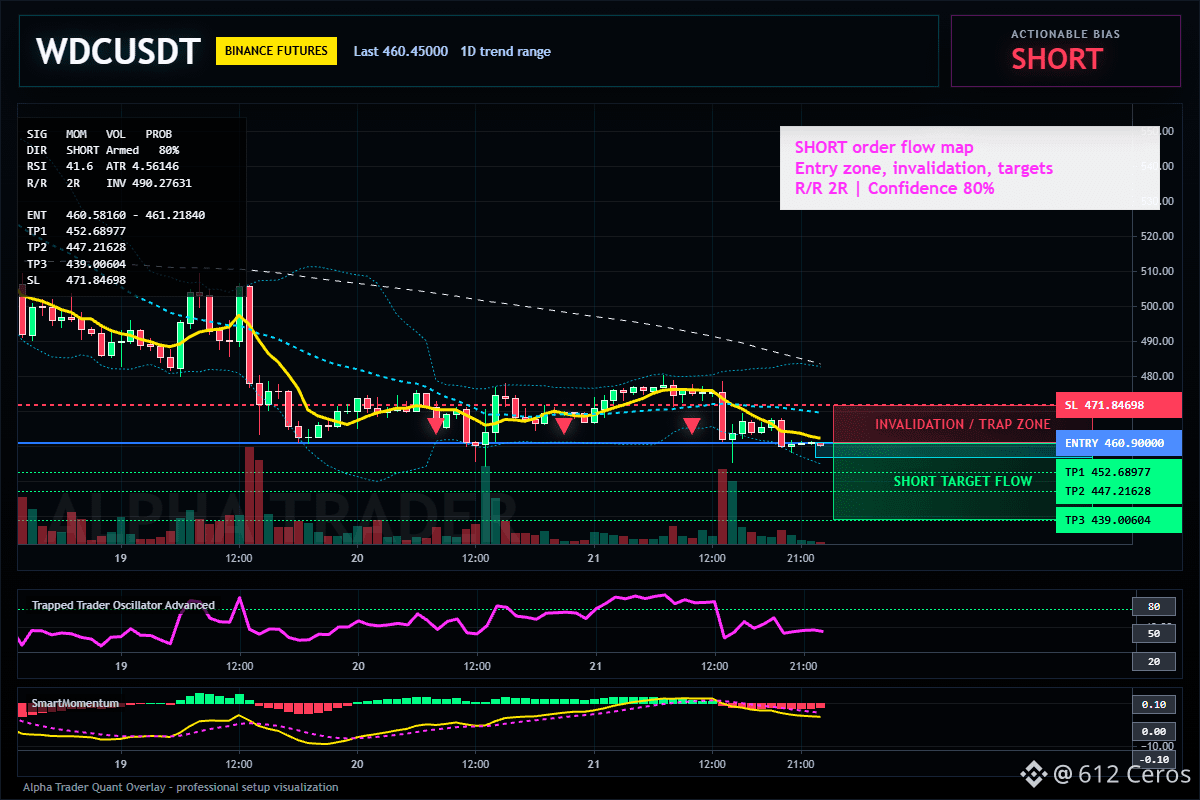
Task: Click the SL 471.84698 row in stats table
Action: [76, 280]
